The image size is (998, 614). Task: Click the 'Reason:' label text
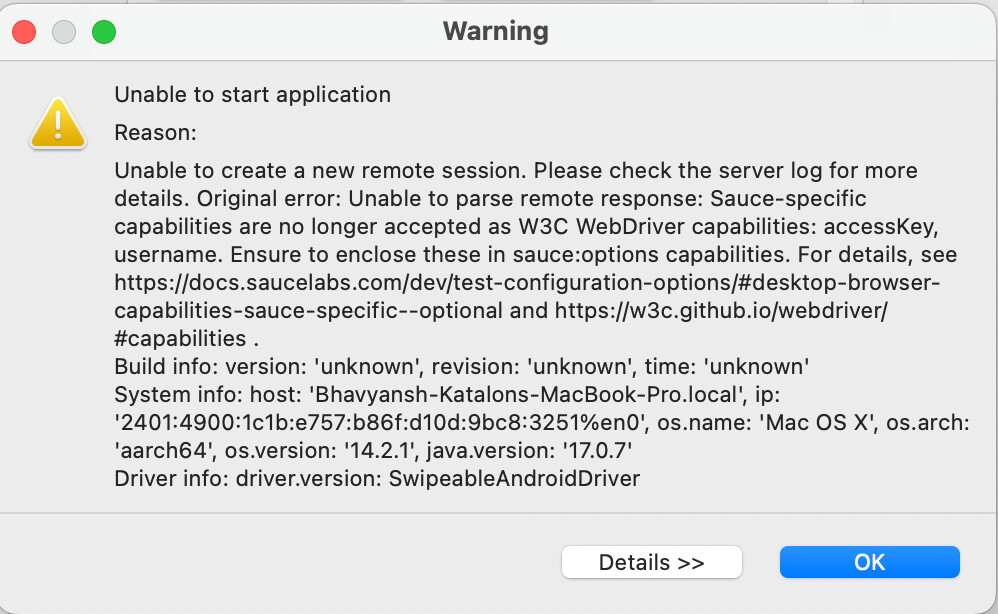pos(155,132)
